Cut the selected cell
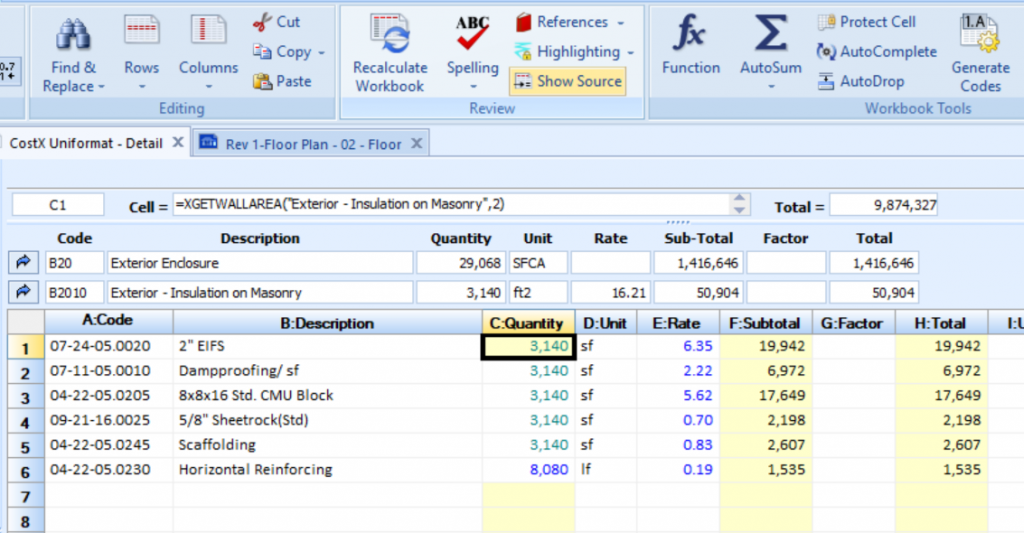1024x533 pixels. click(x=277, y=22)
